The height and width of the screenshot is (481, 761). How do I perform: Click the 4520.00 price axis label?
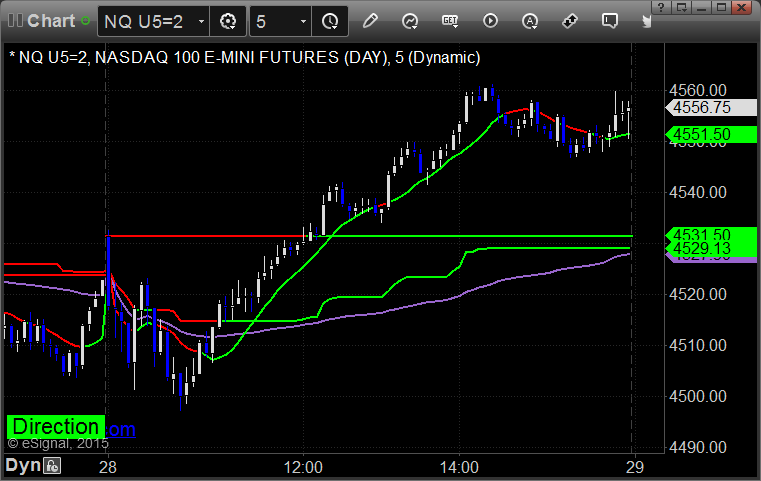[x=697, y=294]
